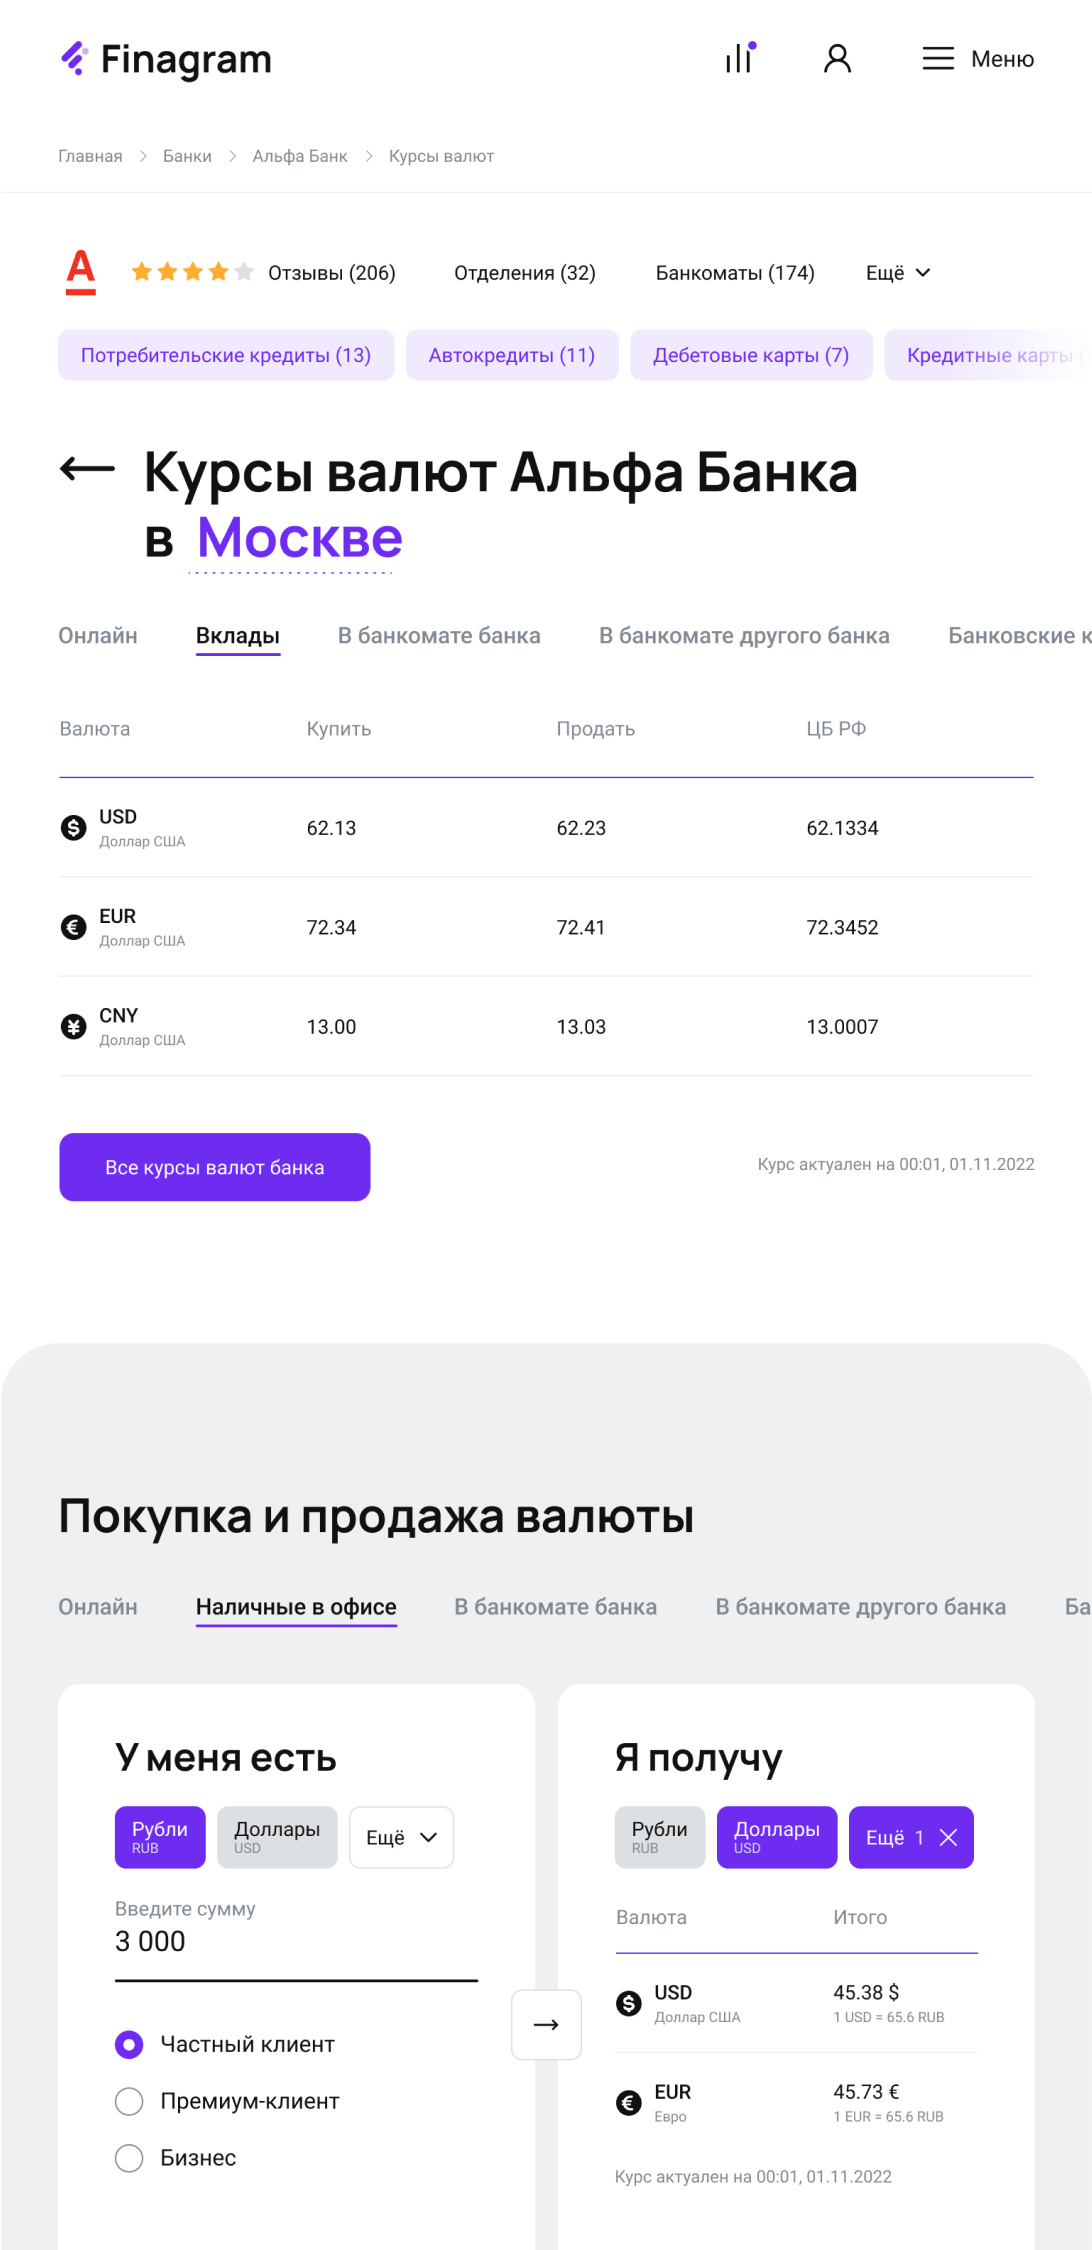The image size is (1092, 2250).
Task: Open the user profile icon
Action: 837,59
